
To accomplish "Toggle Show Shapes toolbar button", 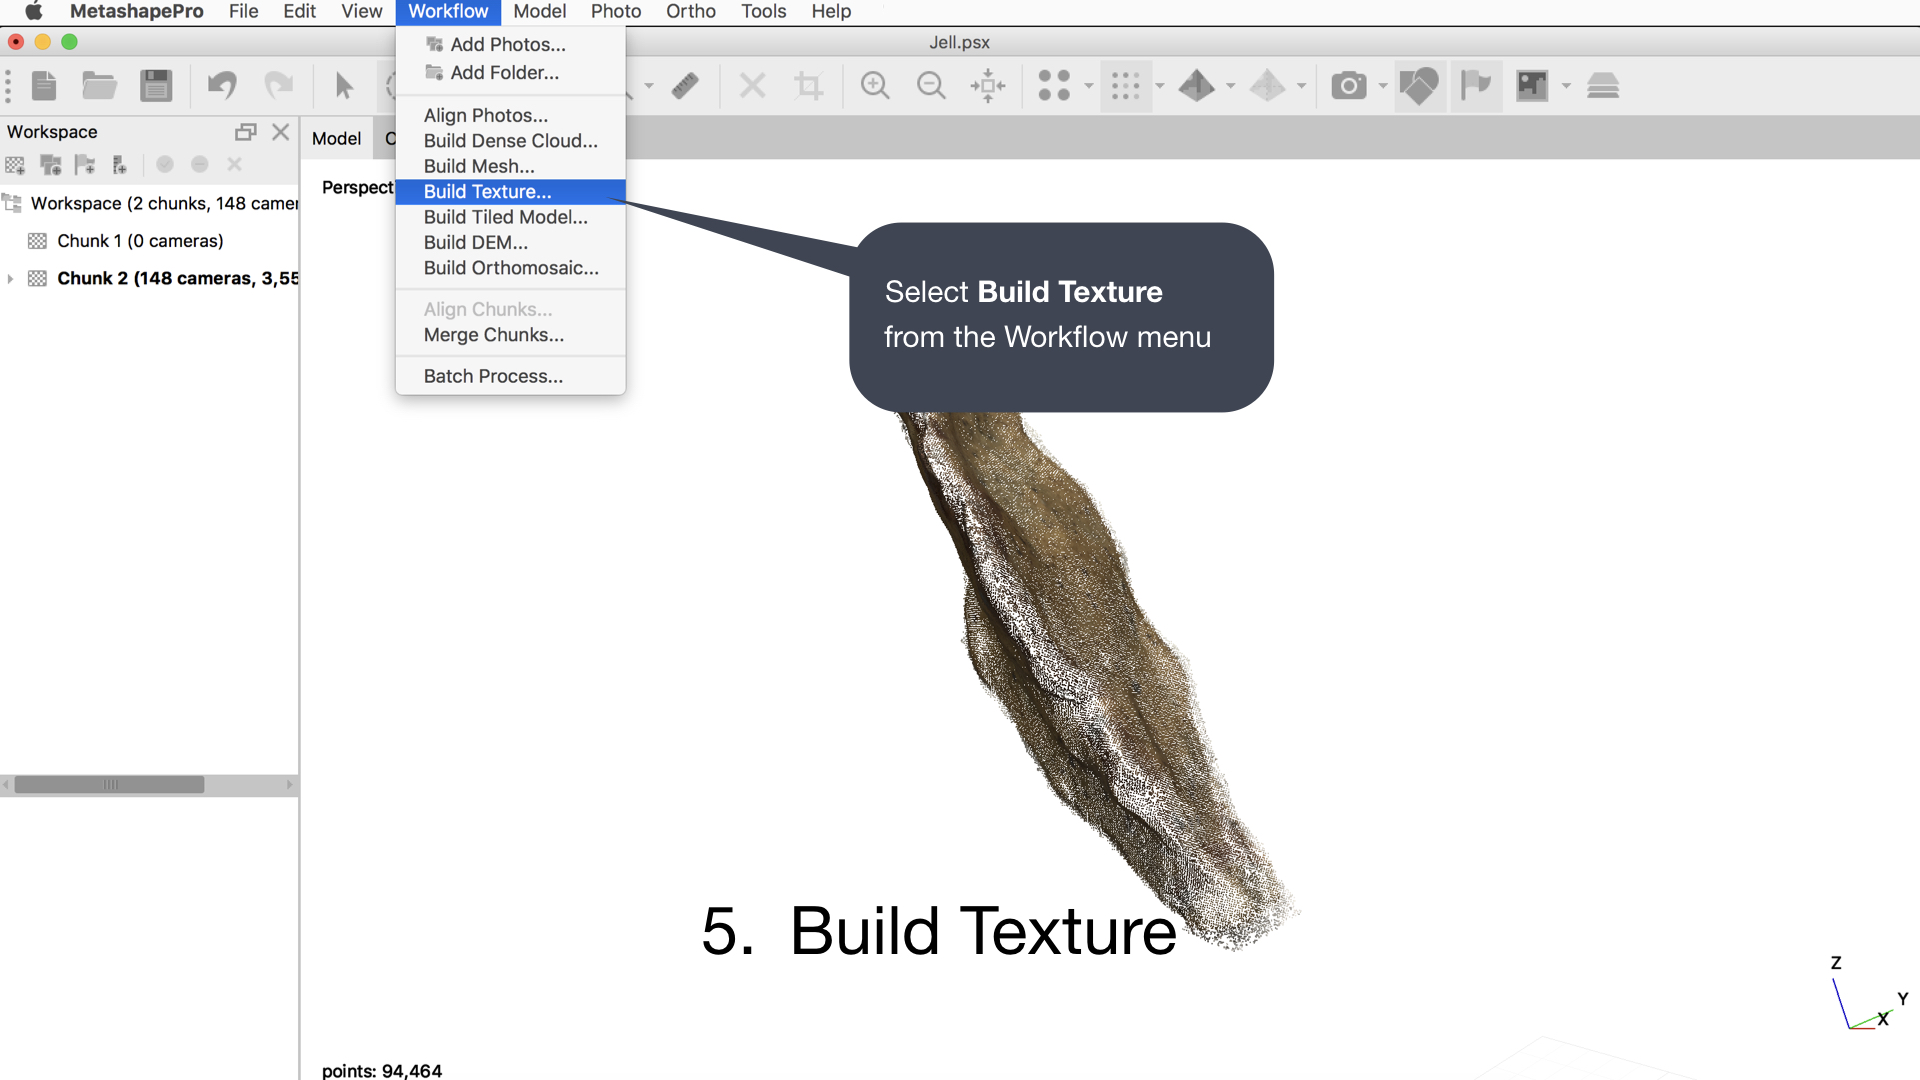I will tap(1419, 86).
